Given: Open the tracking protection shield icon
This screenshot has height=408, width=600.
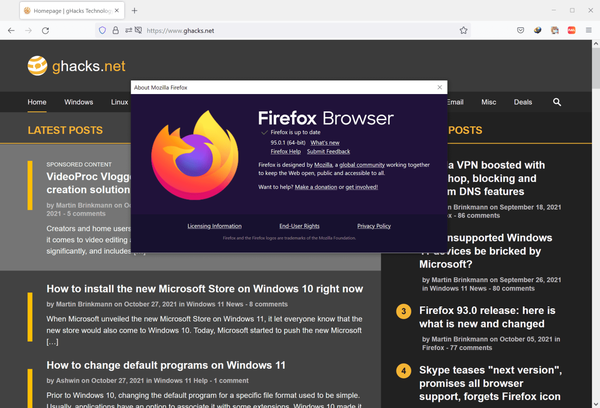Looking at the screenshot, I should pos(102,30).
